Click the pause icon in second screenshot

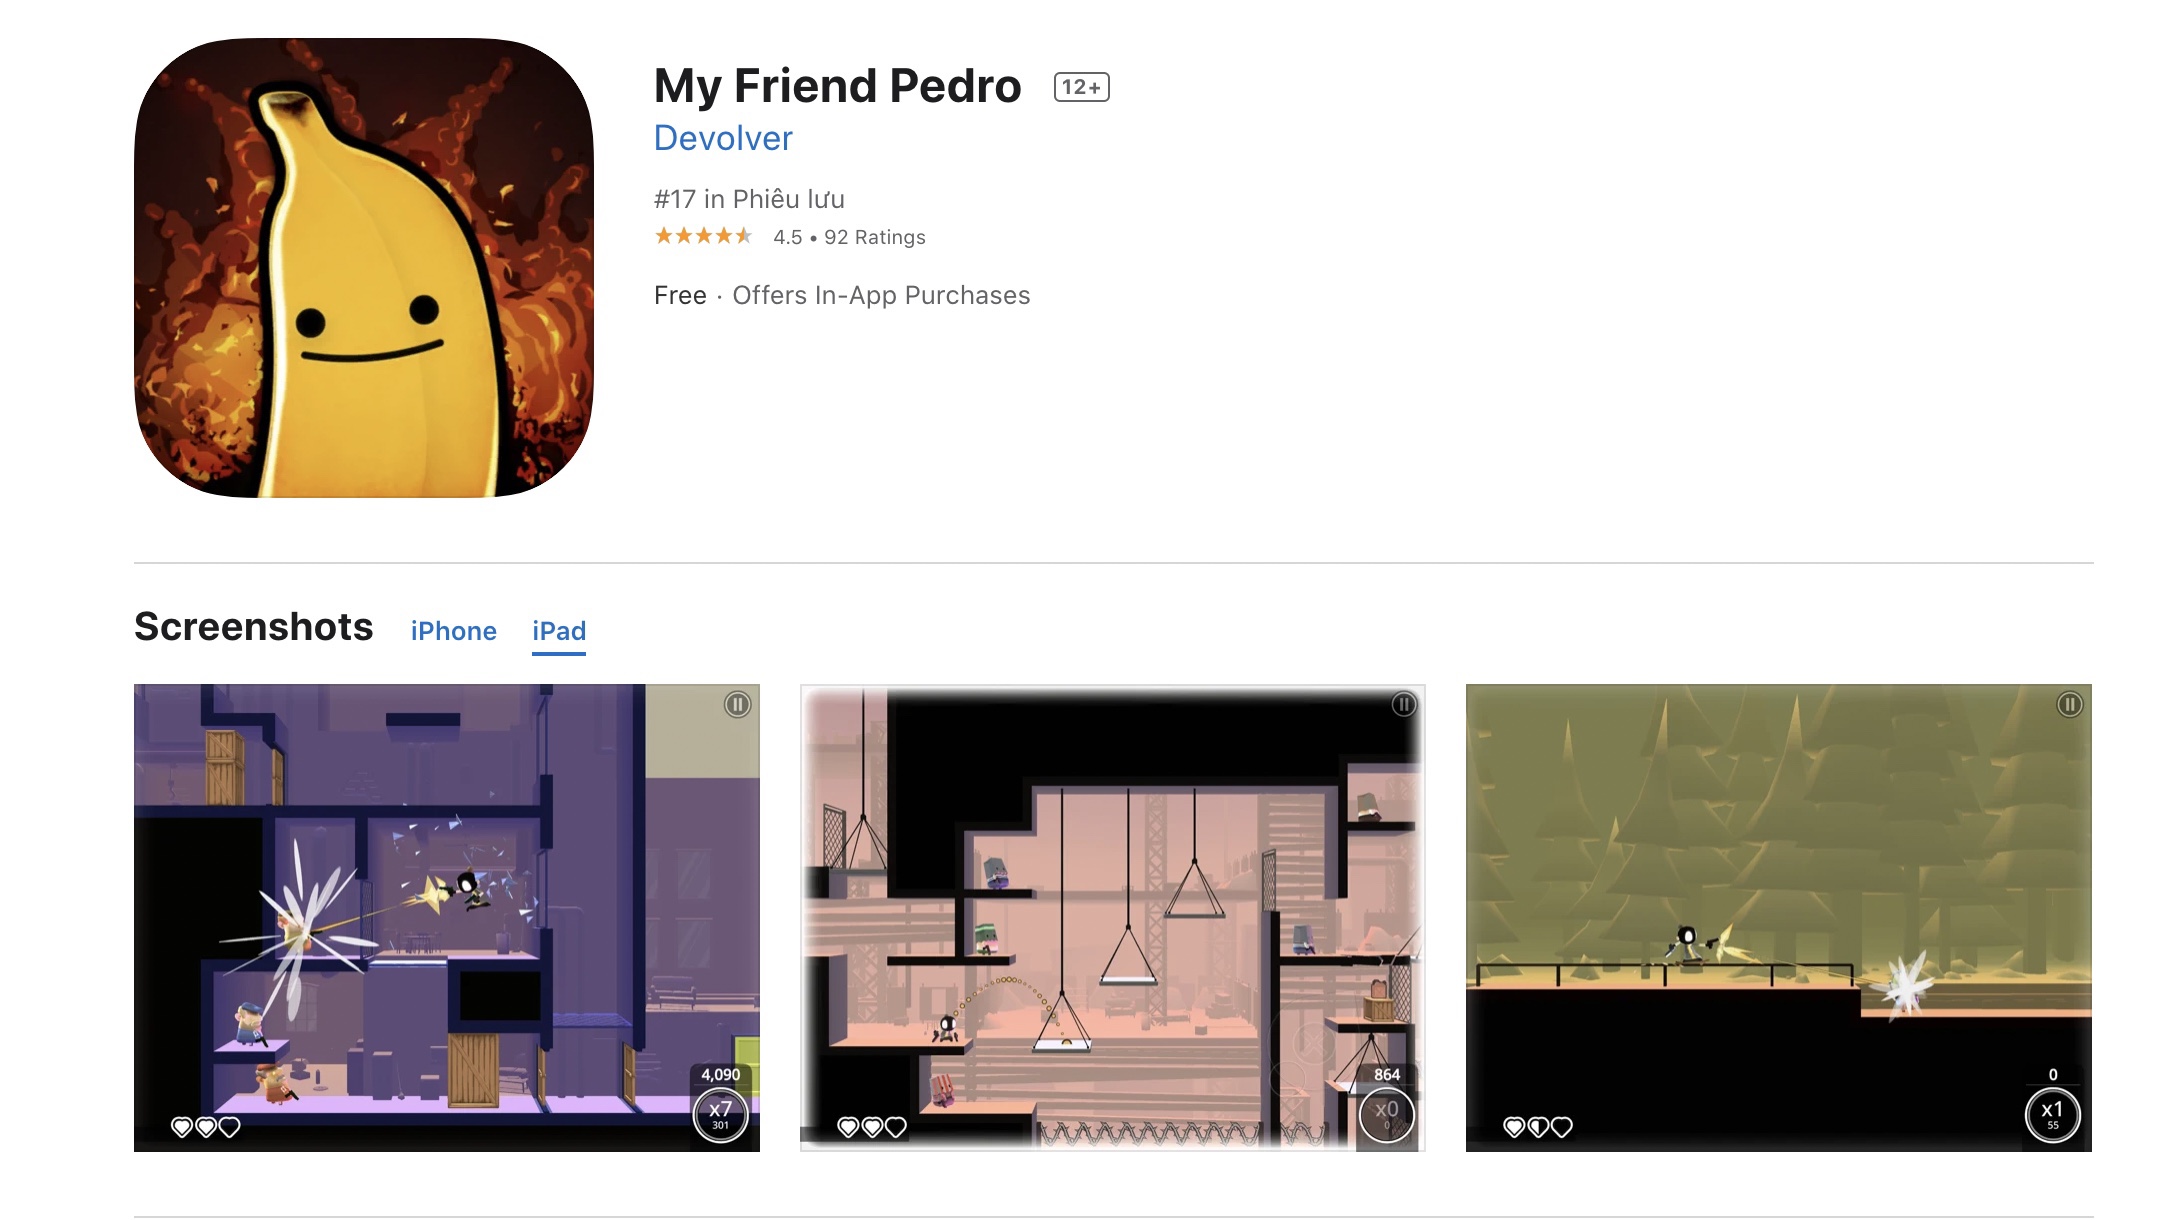tap(1404, 705)
